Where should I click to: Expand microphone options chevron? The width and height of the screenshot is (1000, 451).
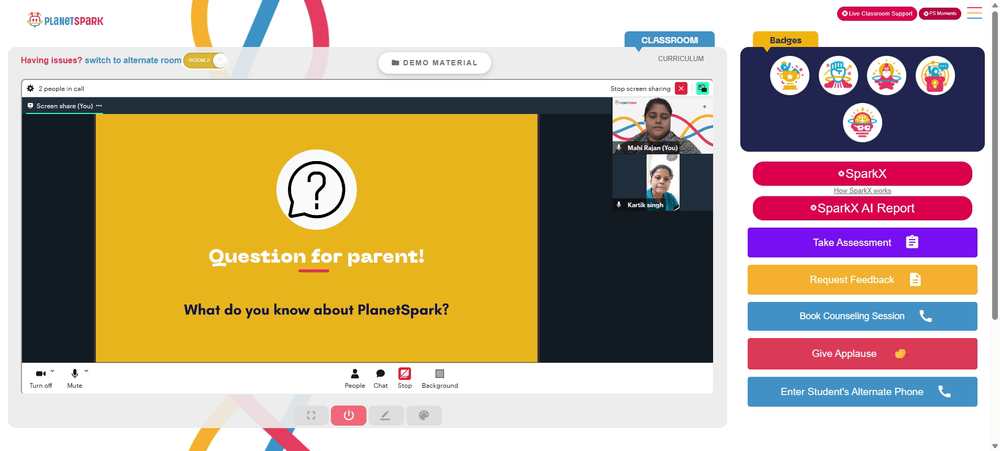click(x=86, y=371)
